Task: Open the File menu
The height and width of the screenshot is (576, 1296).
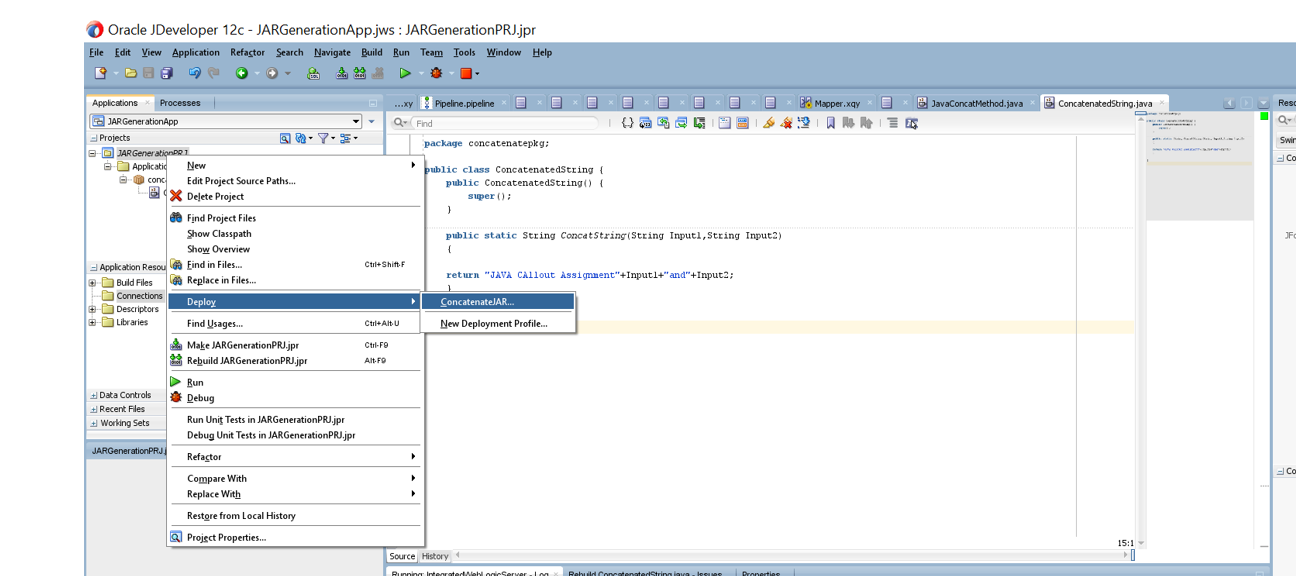Action: [96, 52]
